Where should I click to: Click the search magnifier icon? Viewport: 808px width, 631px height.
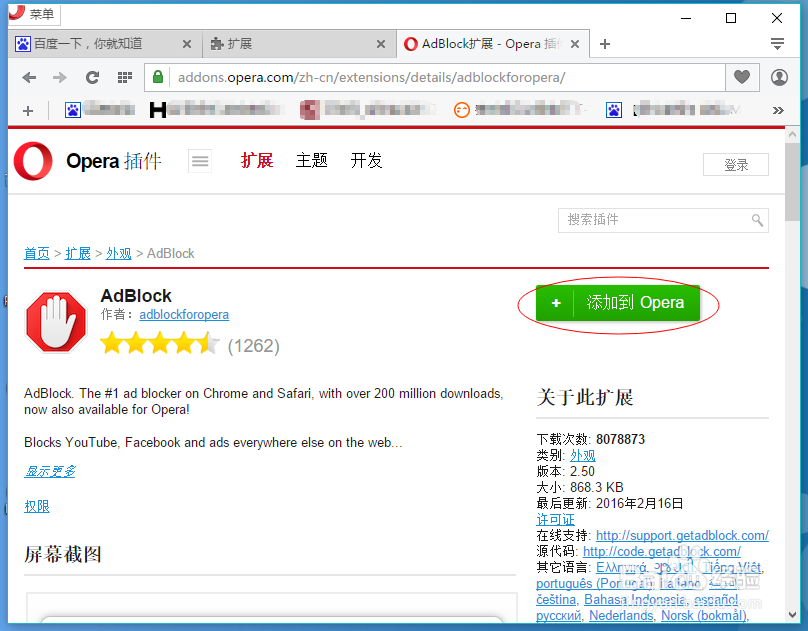click(x=757, y=220)
